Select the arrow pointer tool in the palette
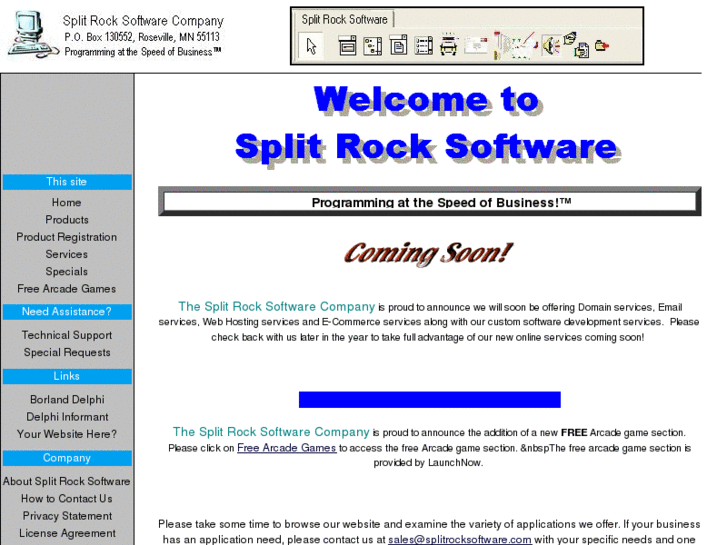This screenshot has width=727, height=545. click(x=311, y=46)
